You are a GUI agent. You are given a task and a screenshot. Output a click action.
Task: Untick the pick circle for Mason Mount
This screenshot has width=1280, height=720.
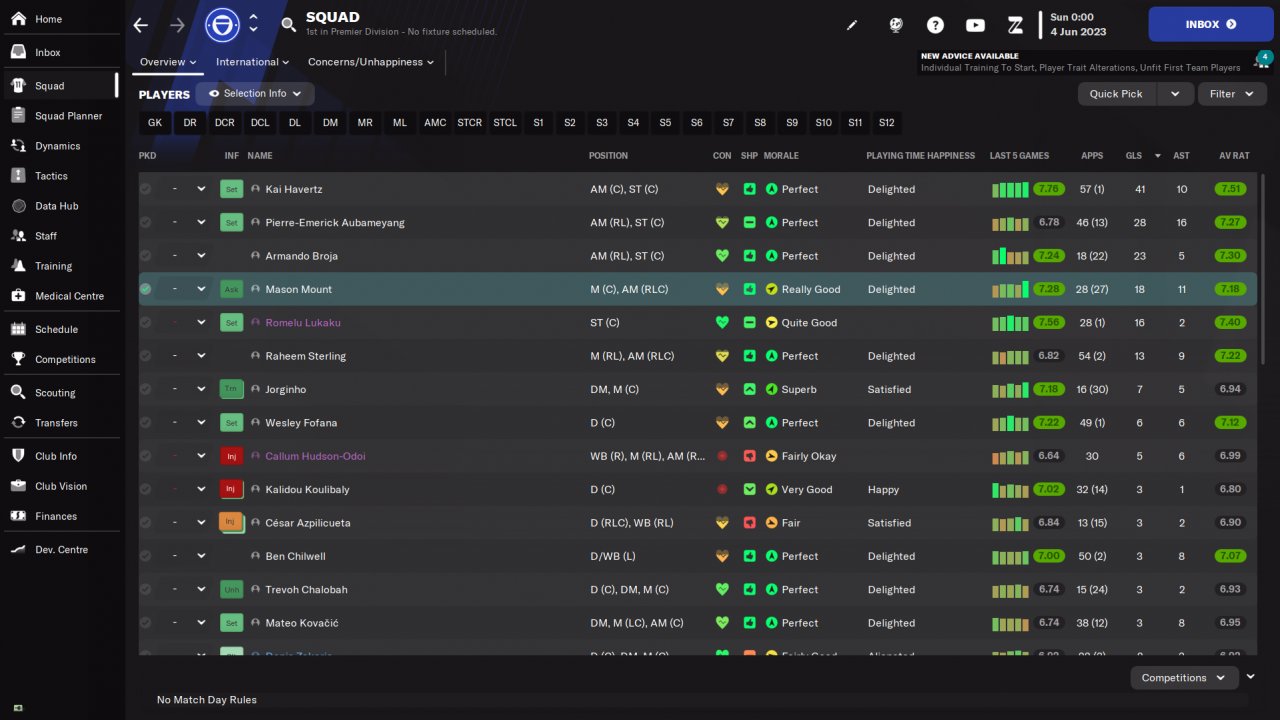click(x=146, y=289)
